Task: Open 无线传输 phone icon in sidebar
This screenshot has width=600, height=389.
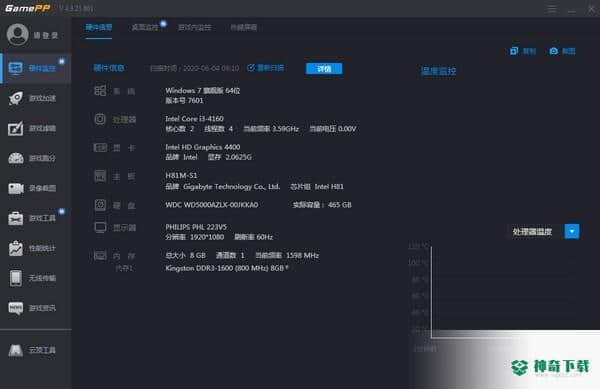Action: 16,278
